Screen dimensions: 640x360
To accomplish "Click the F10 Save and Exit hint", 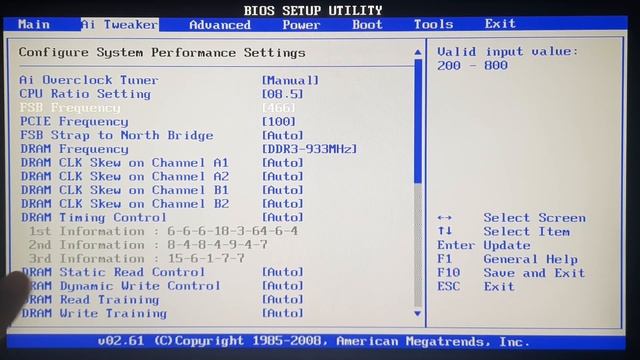I will pos(511,273).
